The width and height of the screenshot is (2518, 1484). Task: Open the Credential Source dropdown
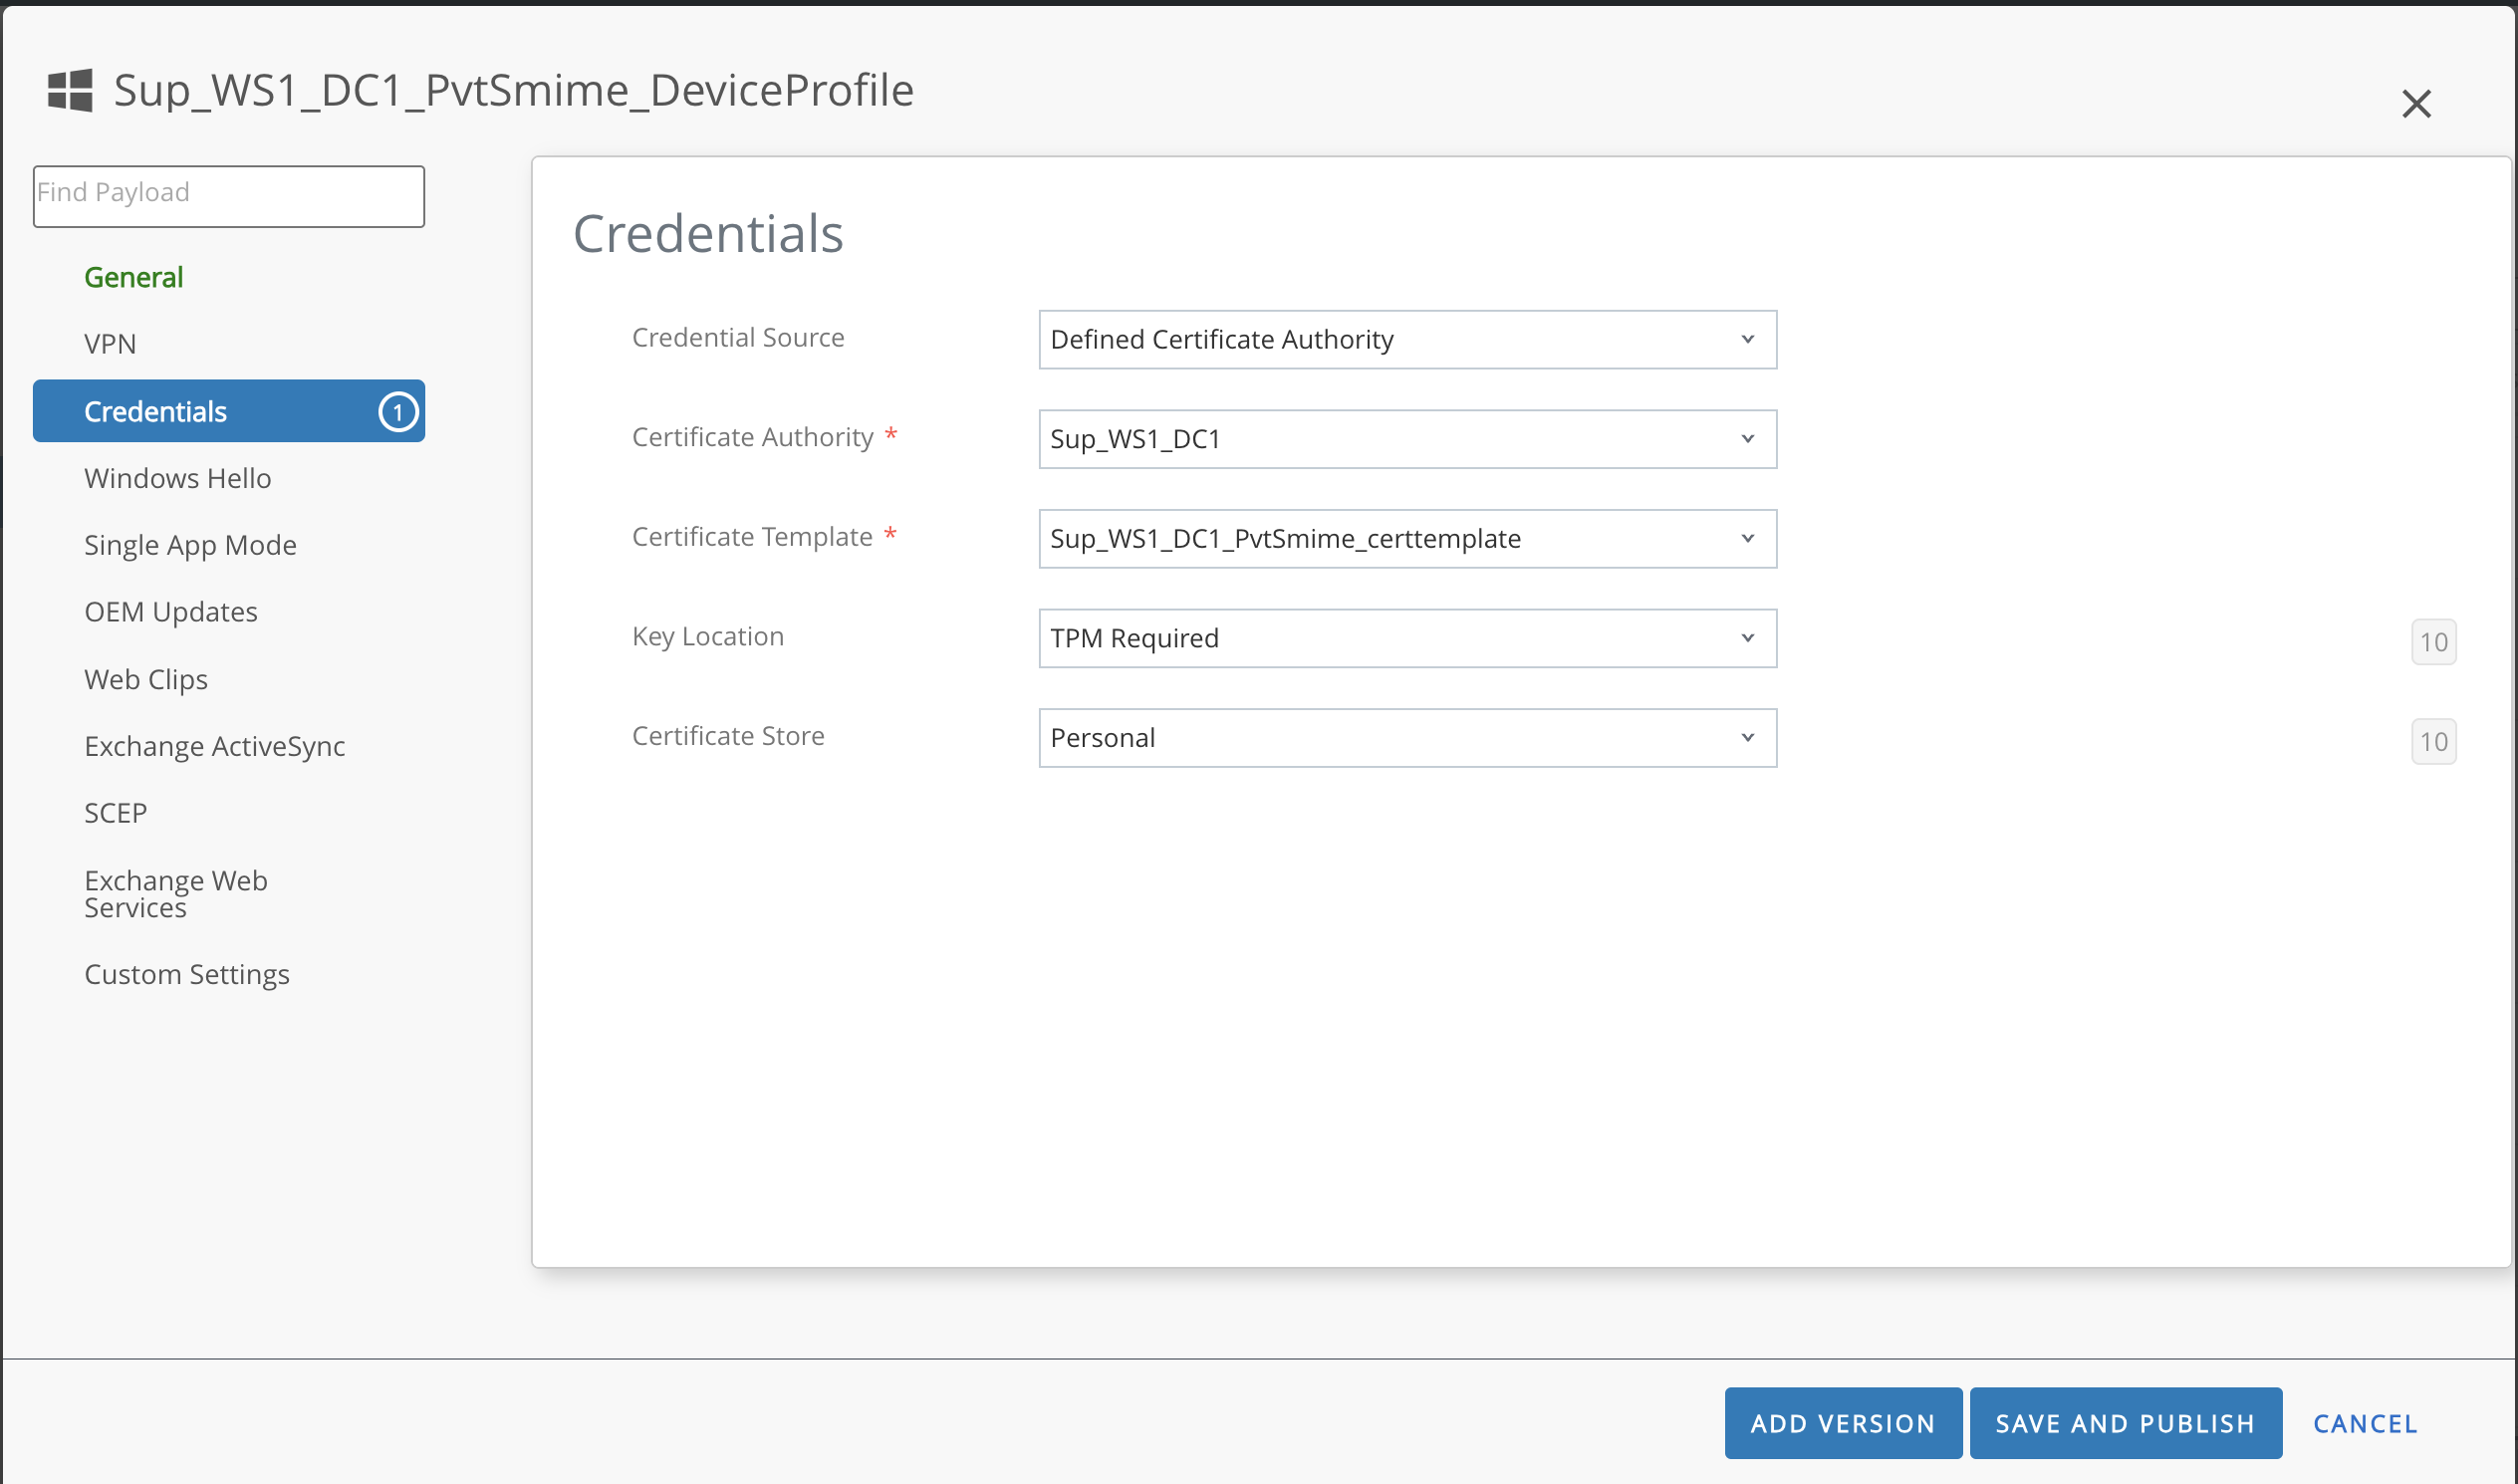pos(1406,340)
